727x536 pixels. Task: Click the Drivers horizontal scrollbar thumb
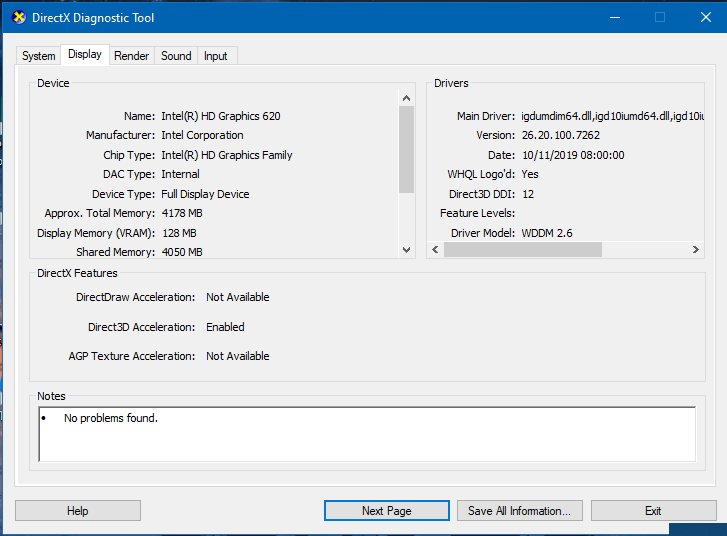pyautogui.click(x=523, y=249)
